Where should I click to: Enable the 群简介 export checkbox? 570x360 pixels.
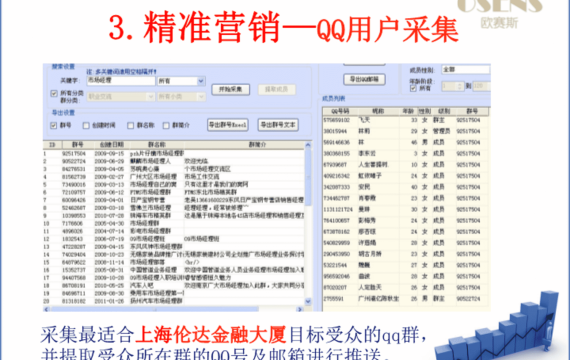[166, 125]
